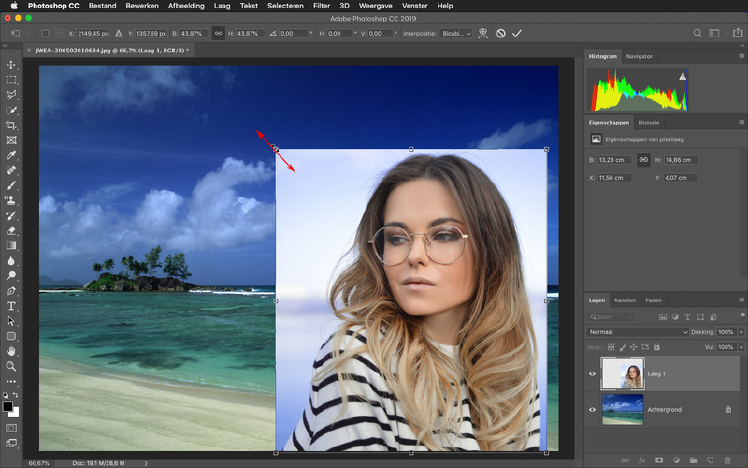Toggle the aspect ratio link between B and H
The image size is (748, 468).
(218, 33)
